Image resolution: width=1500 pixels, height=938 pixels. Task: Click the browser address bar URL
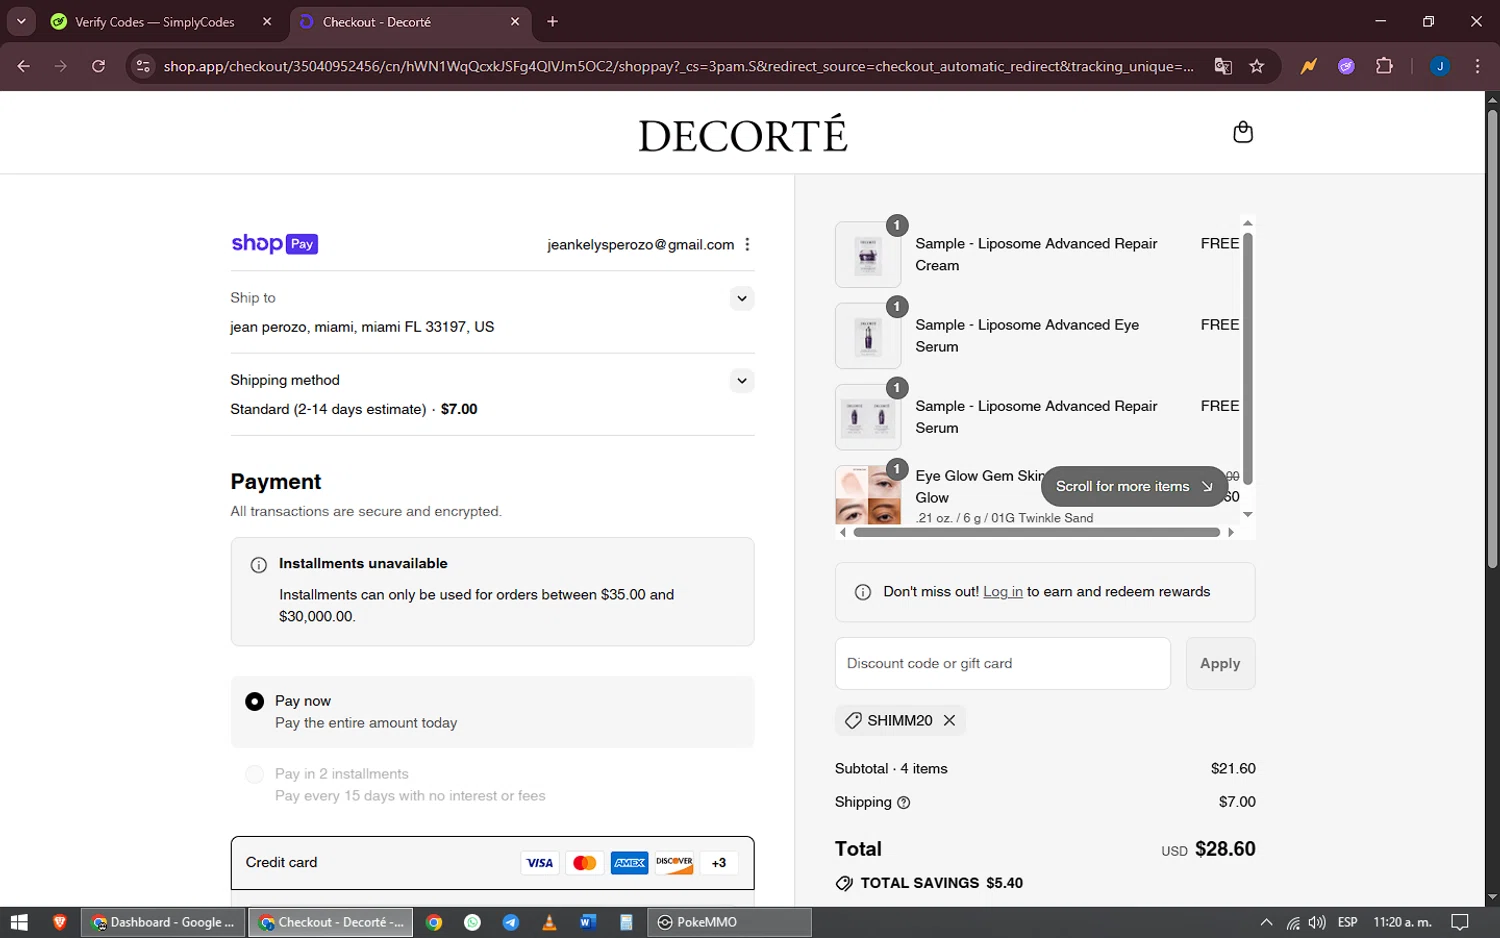(x=678, y=66)
